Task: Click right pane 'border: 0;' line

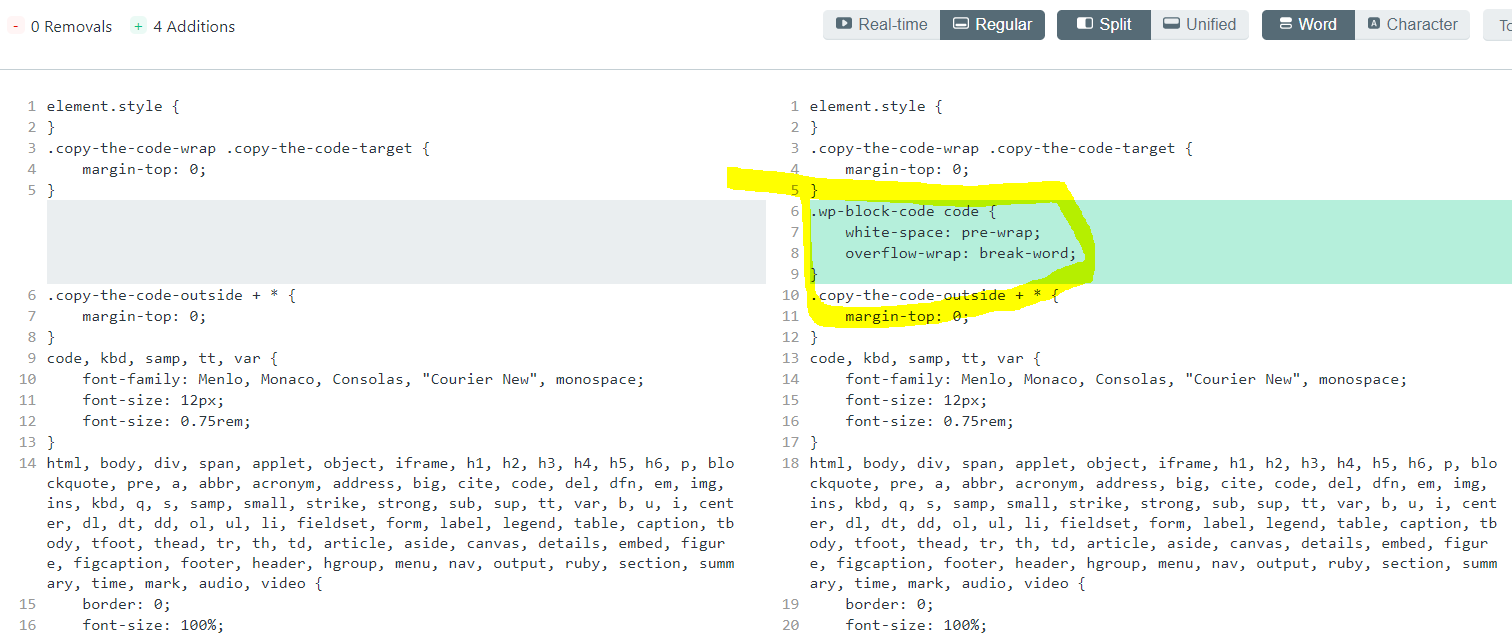Action: point(889,604)
